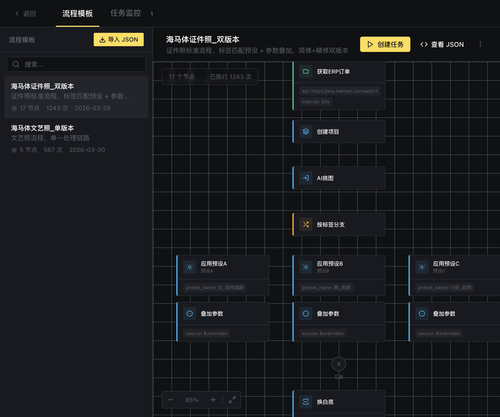Open the 任务监控 tab
Viewport: 500px width, 417px height.
pyautogui.click(x=126, y=13)
